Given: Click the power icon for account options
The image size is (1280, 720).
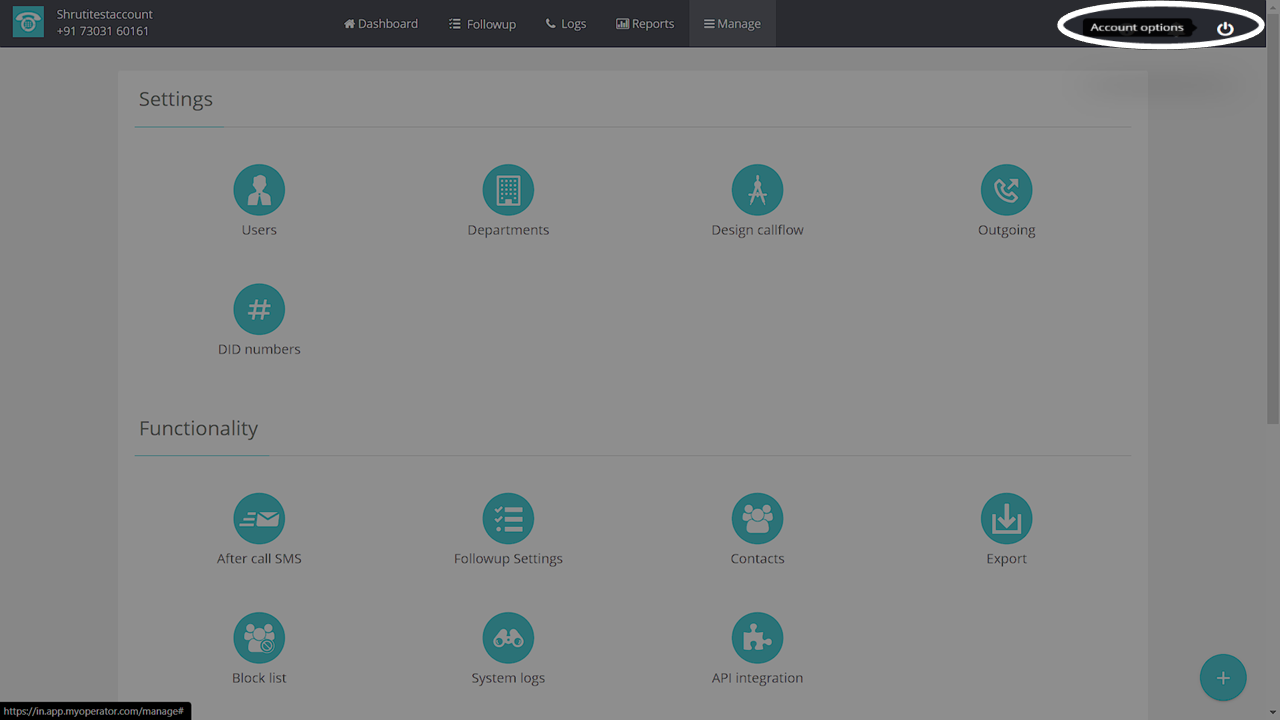Looking at the screenshot, I should 1225,28.
